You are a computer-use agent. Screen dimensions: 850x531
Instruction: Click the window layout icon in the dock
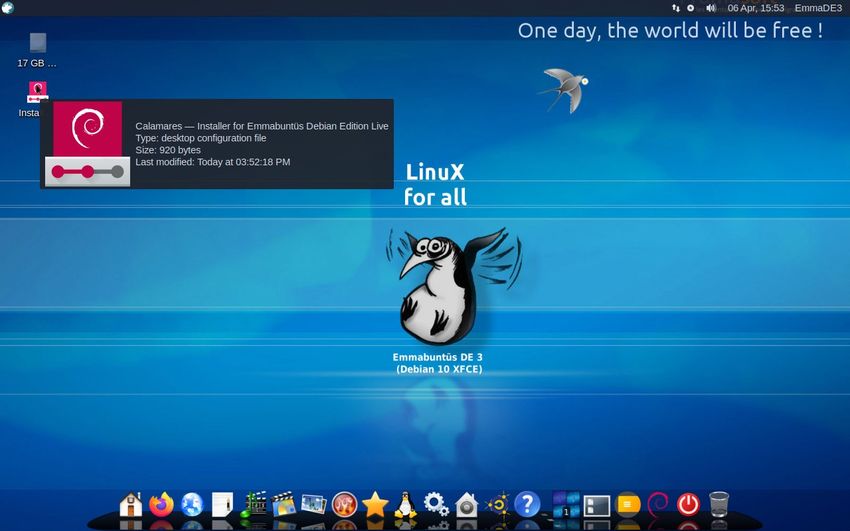(597, 506)
